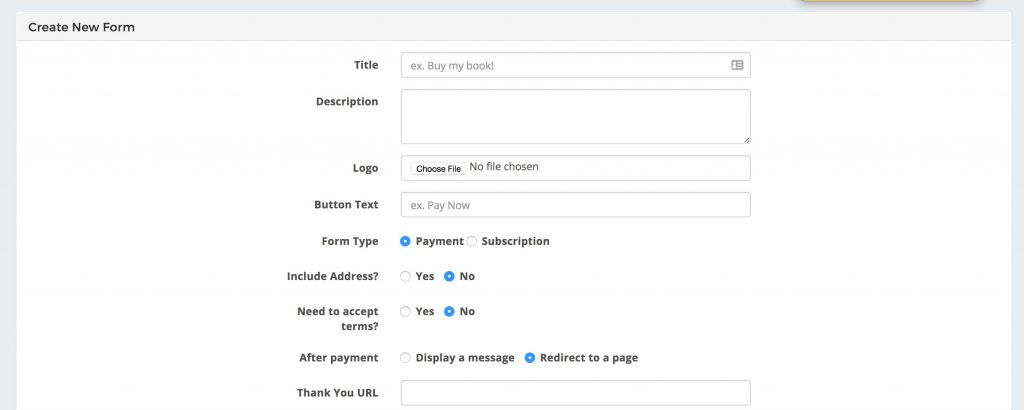The width and height of the screenshot is (1024, 410).
Task: Click the Form Type label
Action: pos(349,242)
